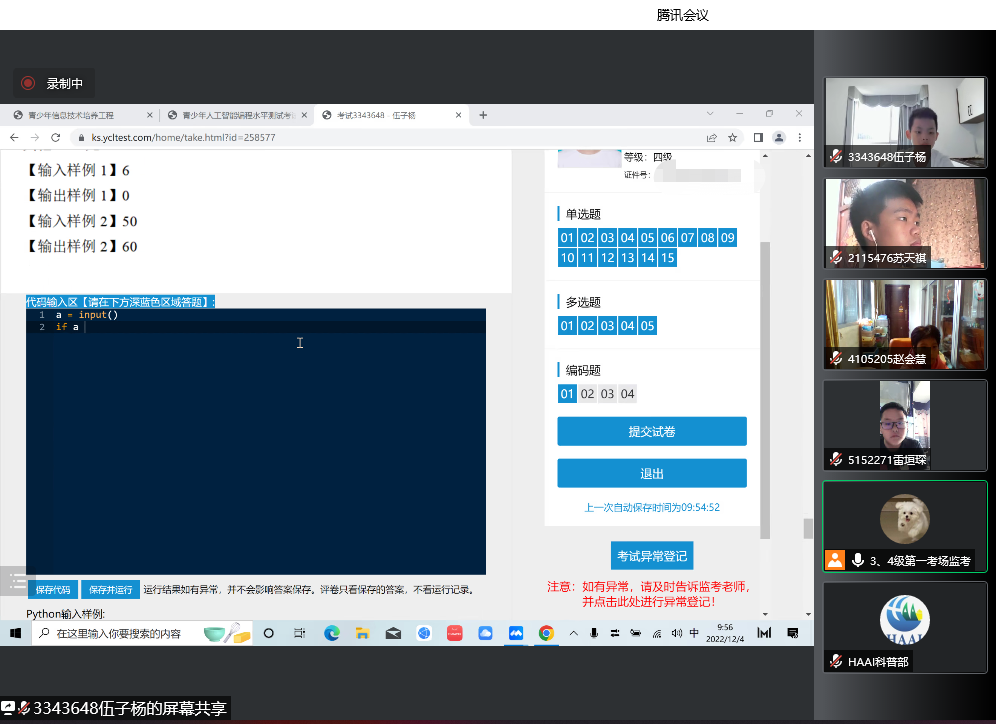Expand Chrome's tab search dropdown
Image resolution: width=996 pixels, height=724 pixels.
coord(710,114)
